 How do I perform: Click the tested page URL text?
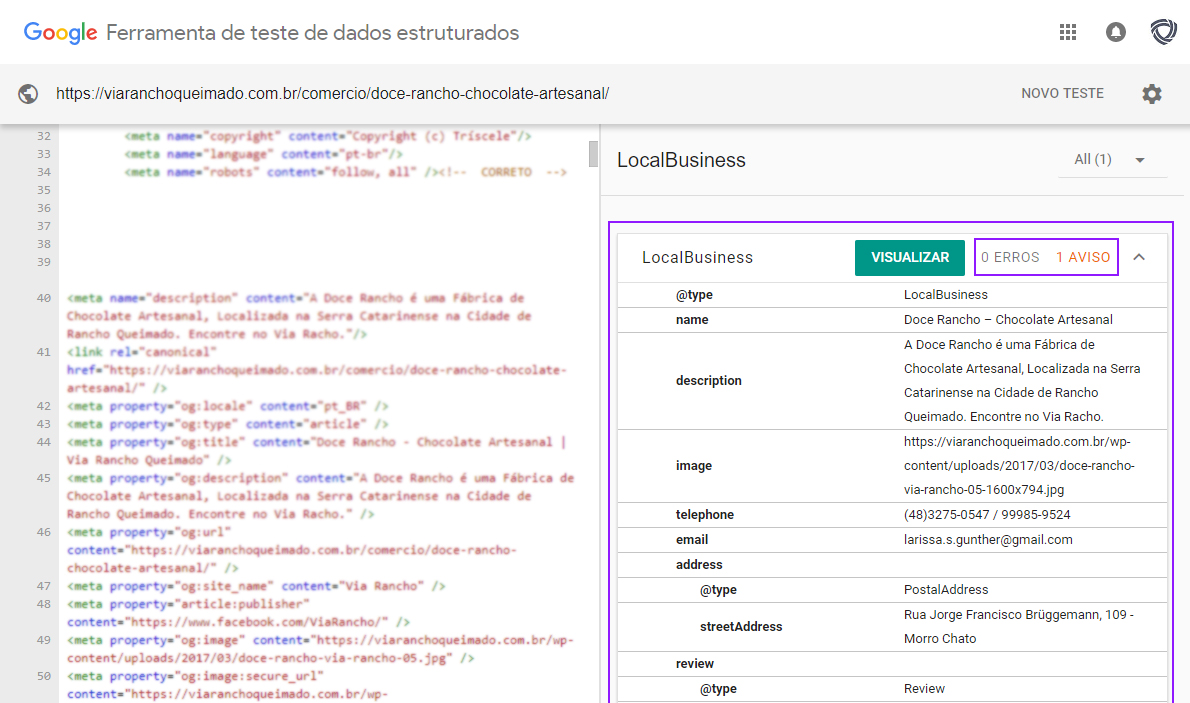(332, 93)
